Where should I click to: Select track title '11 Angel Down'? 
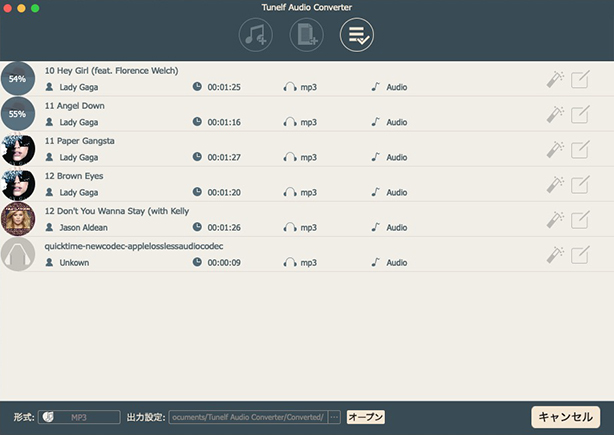tap(74, 106)
